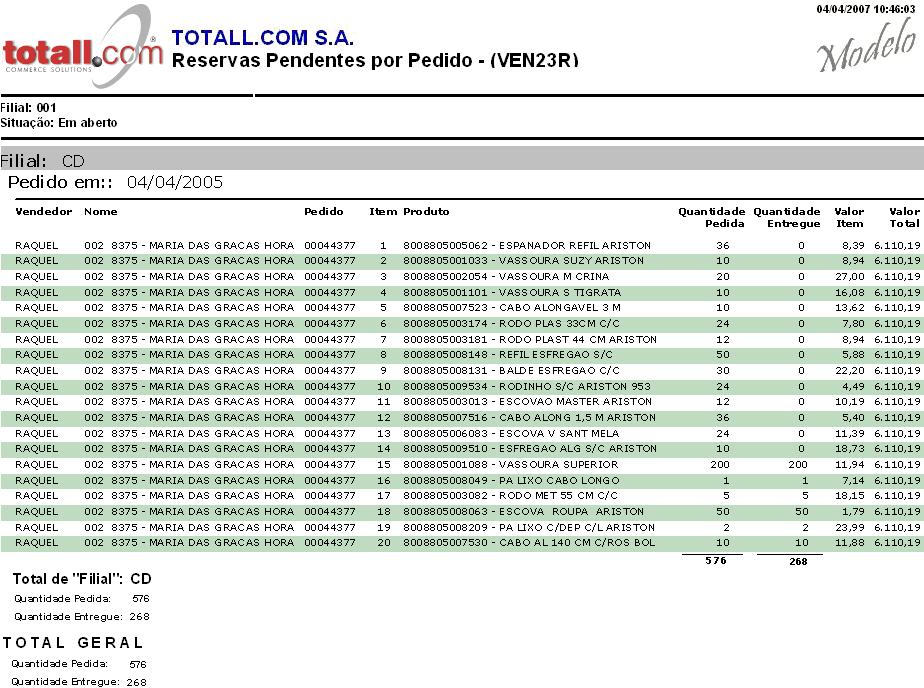Click the column total 268 under the table
Viewport: 924px width, 688px height.
pos(798,561)
